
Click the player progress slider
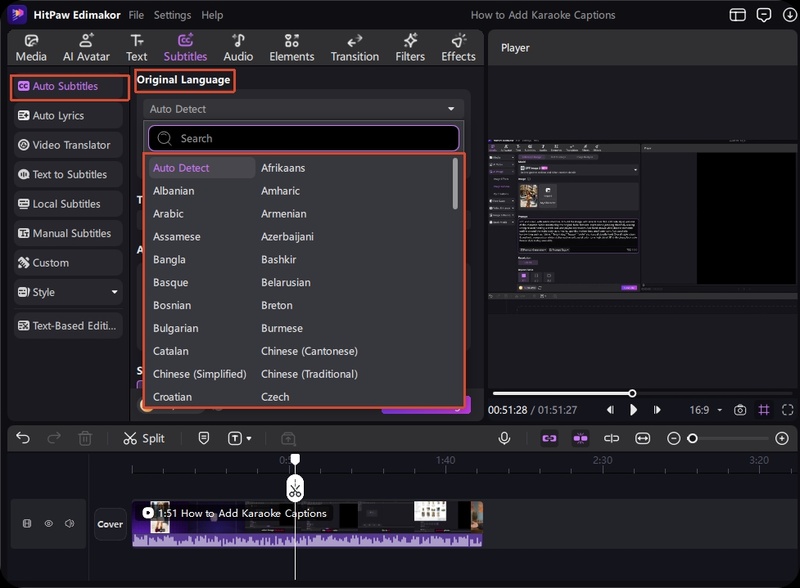tap(642, 394)
